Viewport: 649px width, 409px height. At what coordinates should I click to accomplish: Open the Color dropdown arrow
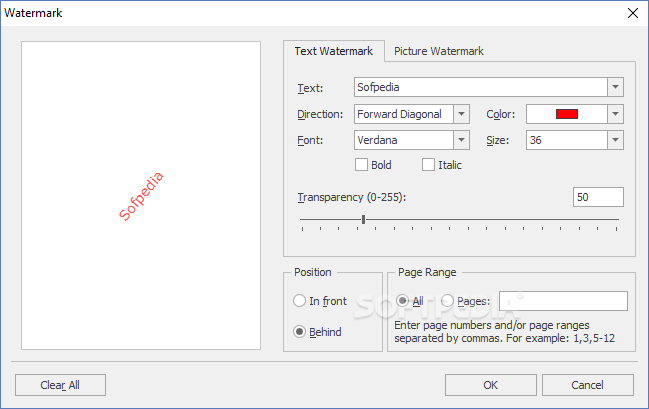[615, 114]
